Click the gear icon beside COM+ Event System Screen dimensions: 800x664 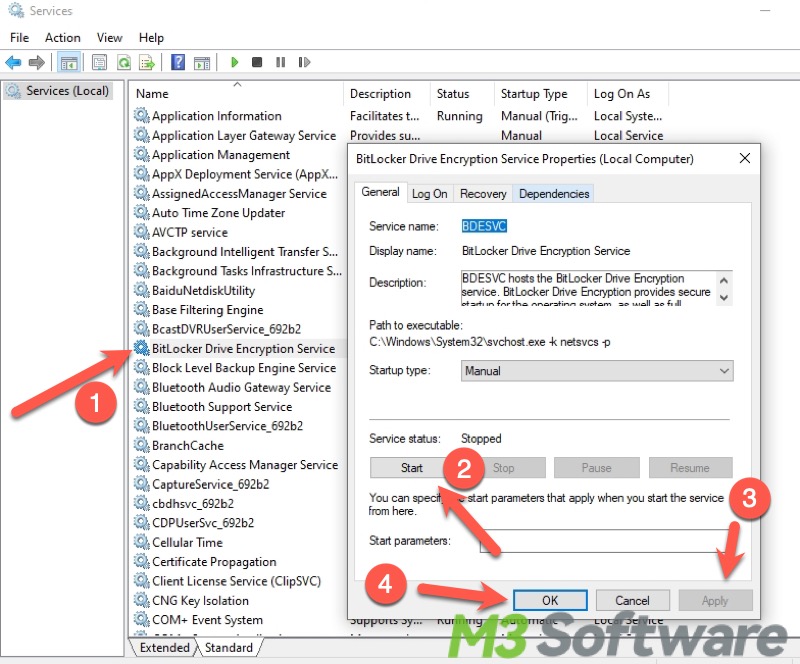[141, 620]
